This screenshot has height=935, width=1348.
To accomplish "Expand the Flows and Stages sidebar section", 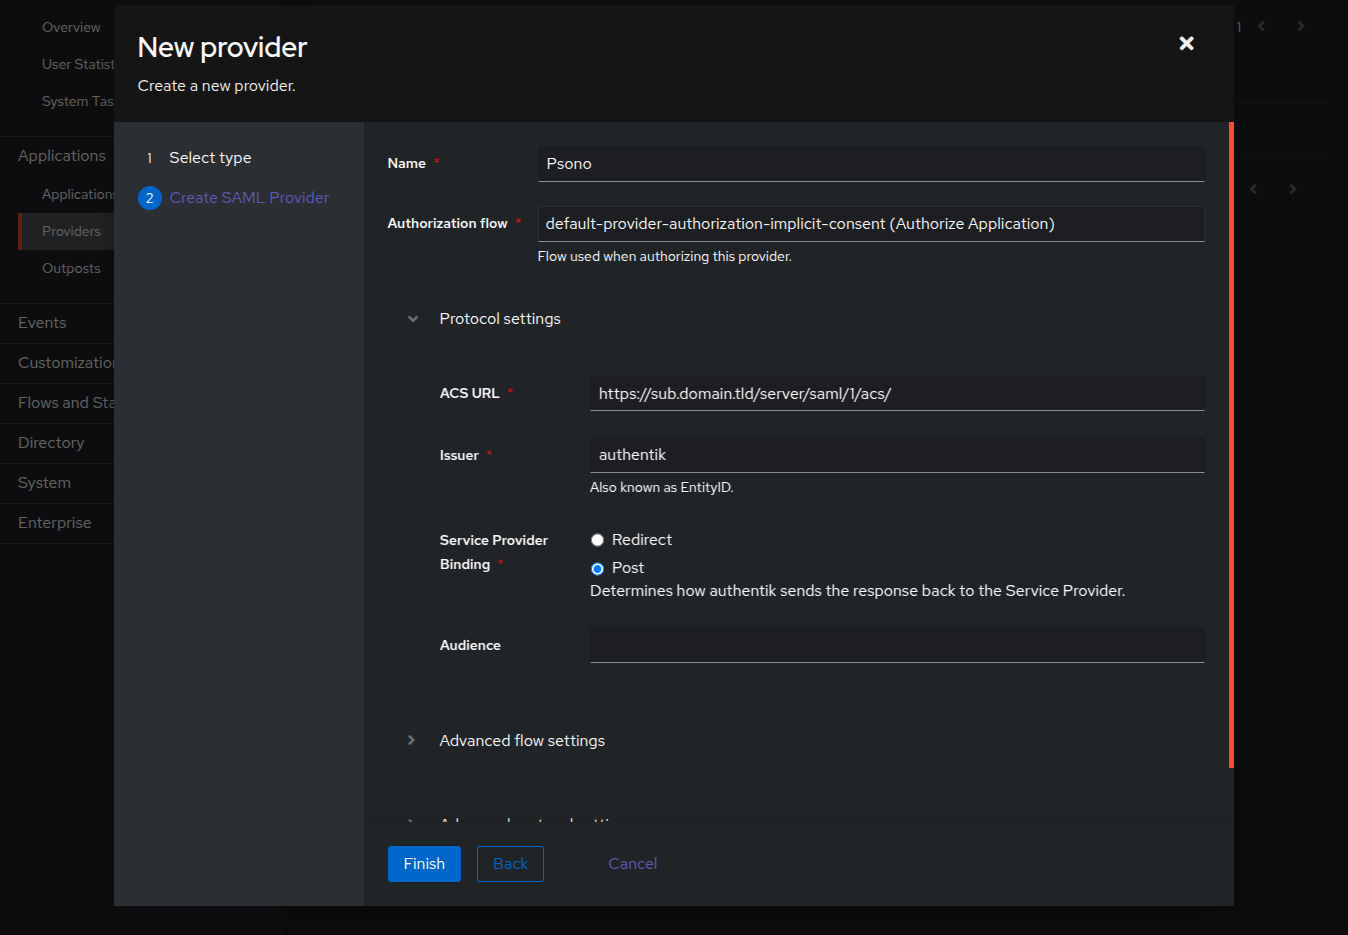I will pyautogui.click(x=66, y=403).
